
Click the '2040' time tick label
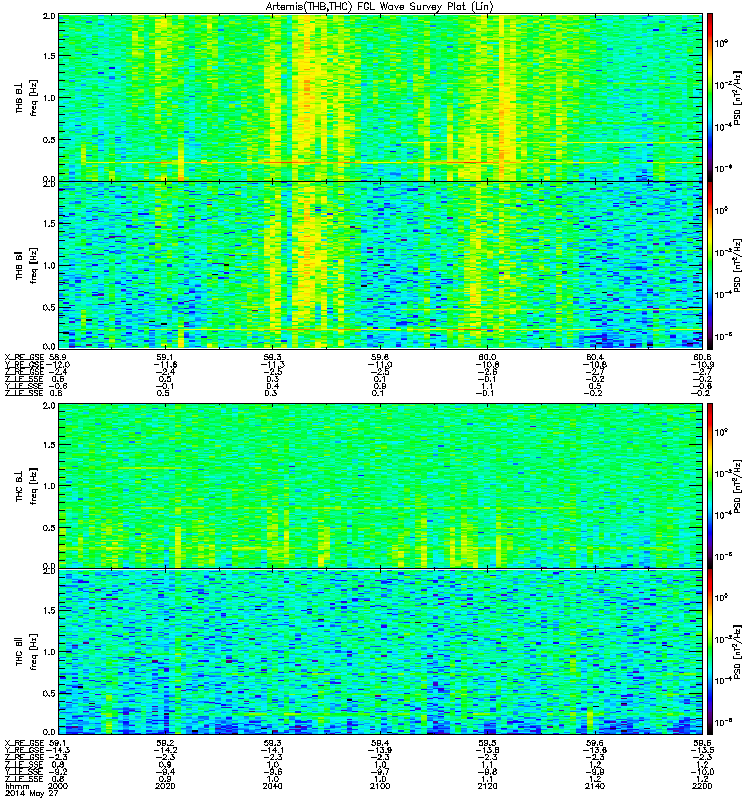click(x=272, y=786)
